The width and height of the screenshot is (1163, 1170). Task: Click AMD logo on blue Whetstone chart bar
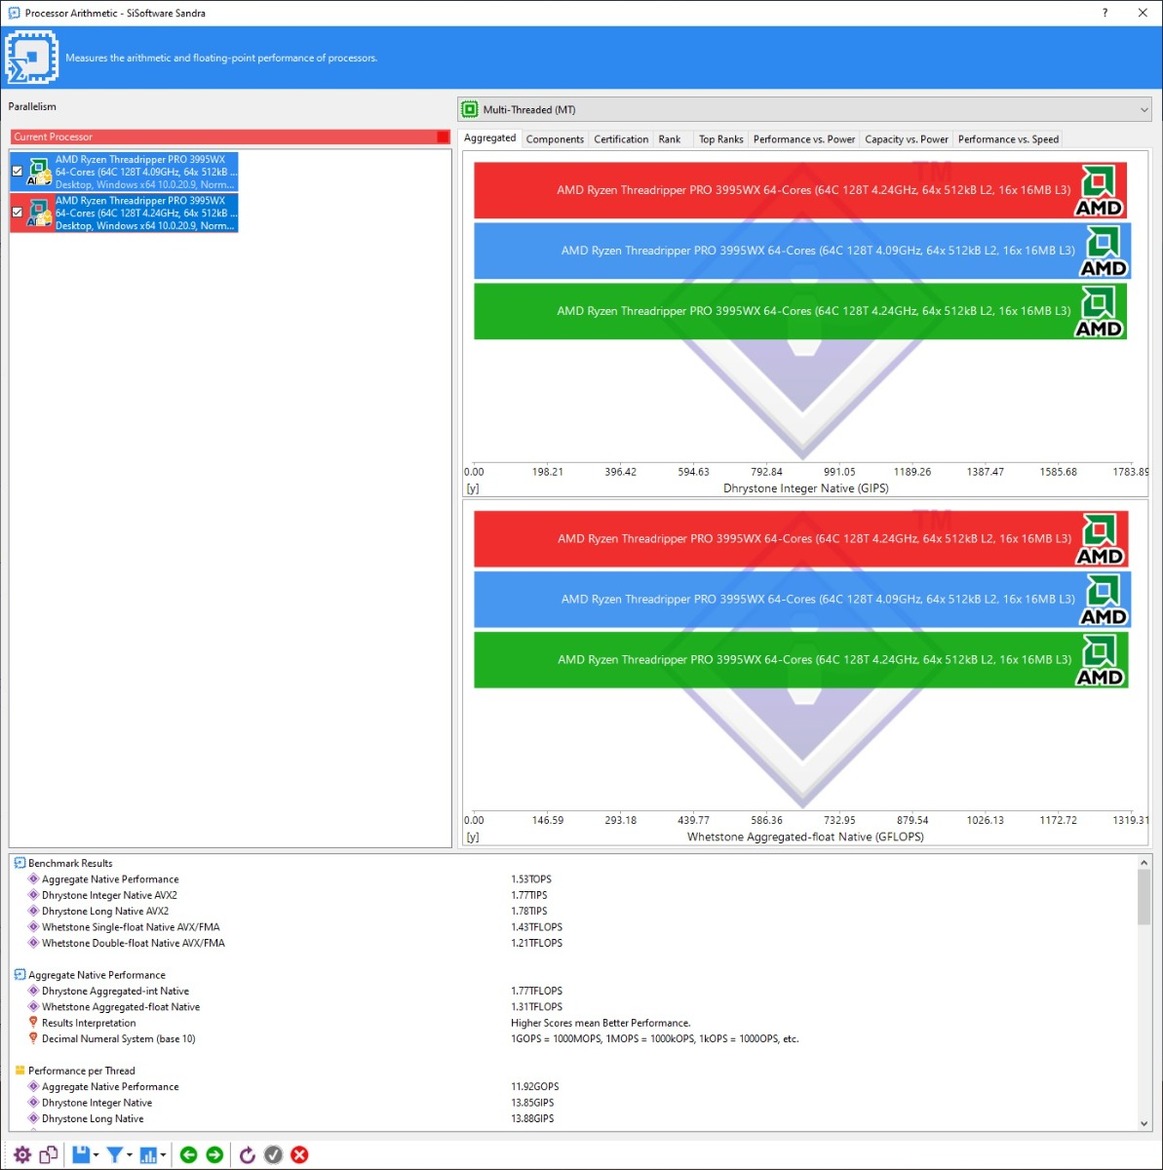(1104, 600)
